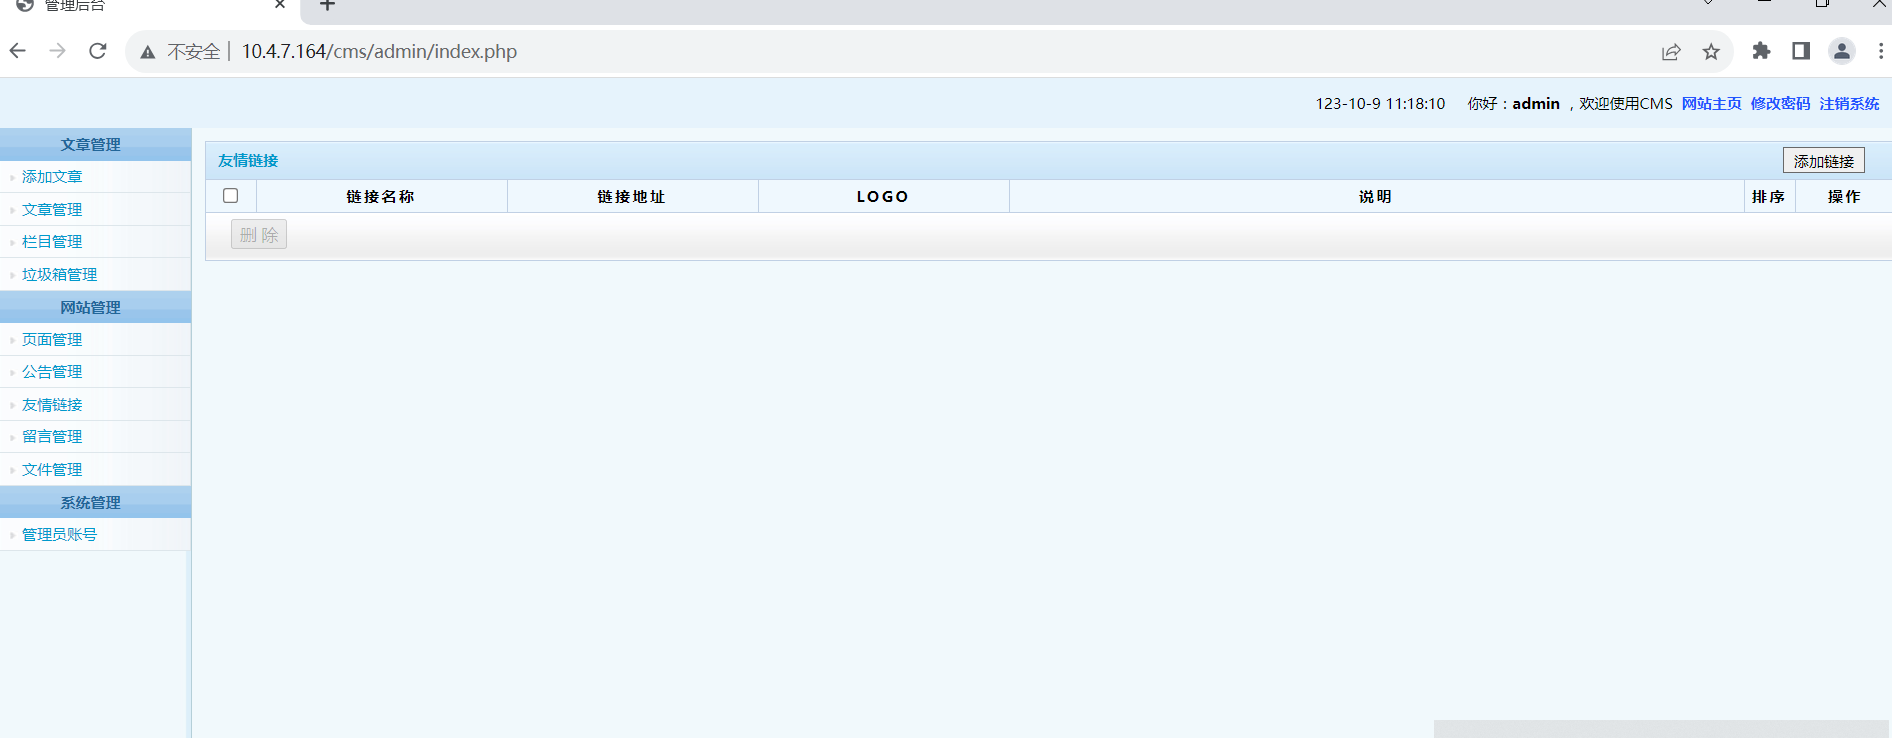Tick the select-all checkbox in table header
The width and height of the screenshot is (1892, 738).
231,196
